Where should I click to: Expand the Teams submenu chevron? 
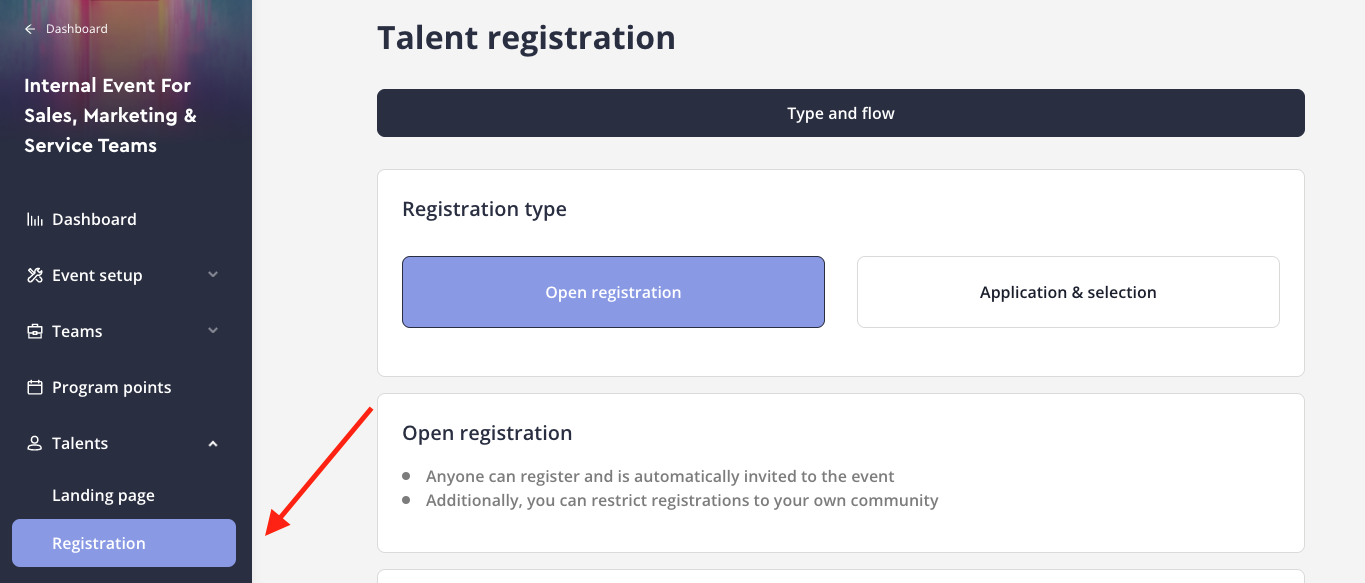pos(213,331)
